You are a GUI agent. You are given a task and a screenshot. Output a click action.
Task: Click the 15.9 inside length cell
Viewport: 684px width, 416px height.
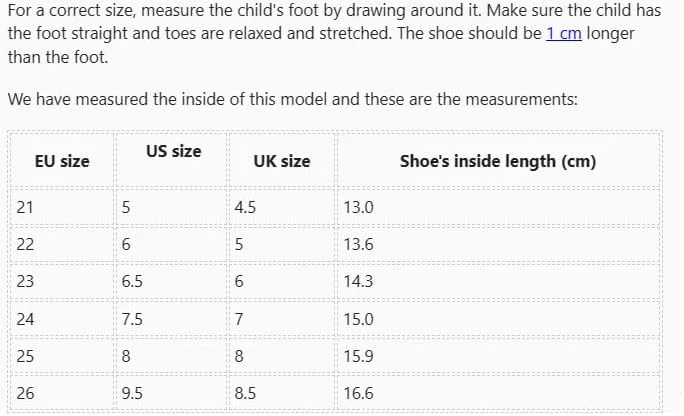tap(358, 356)
